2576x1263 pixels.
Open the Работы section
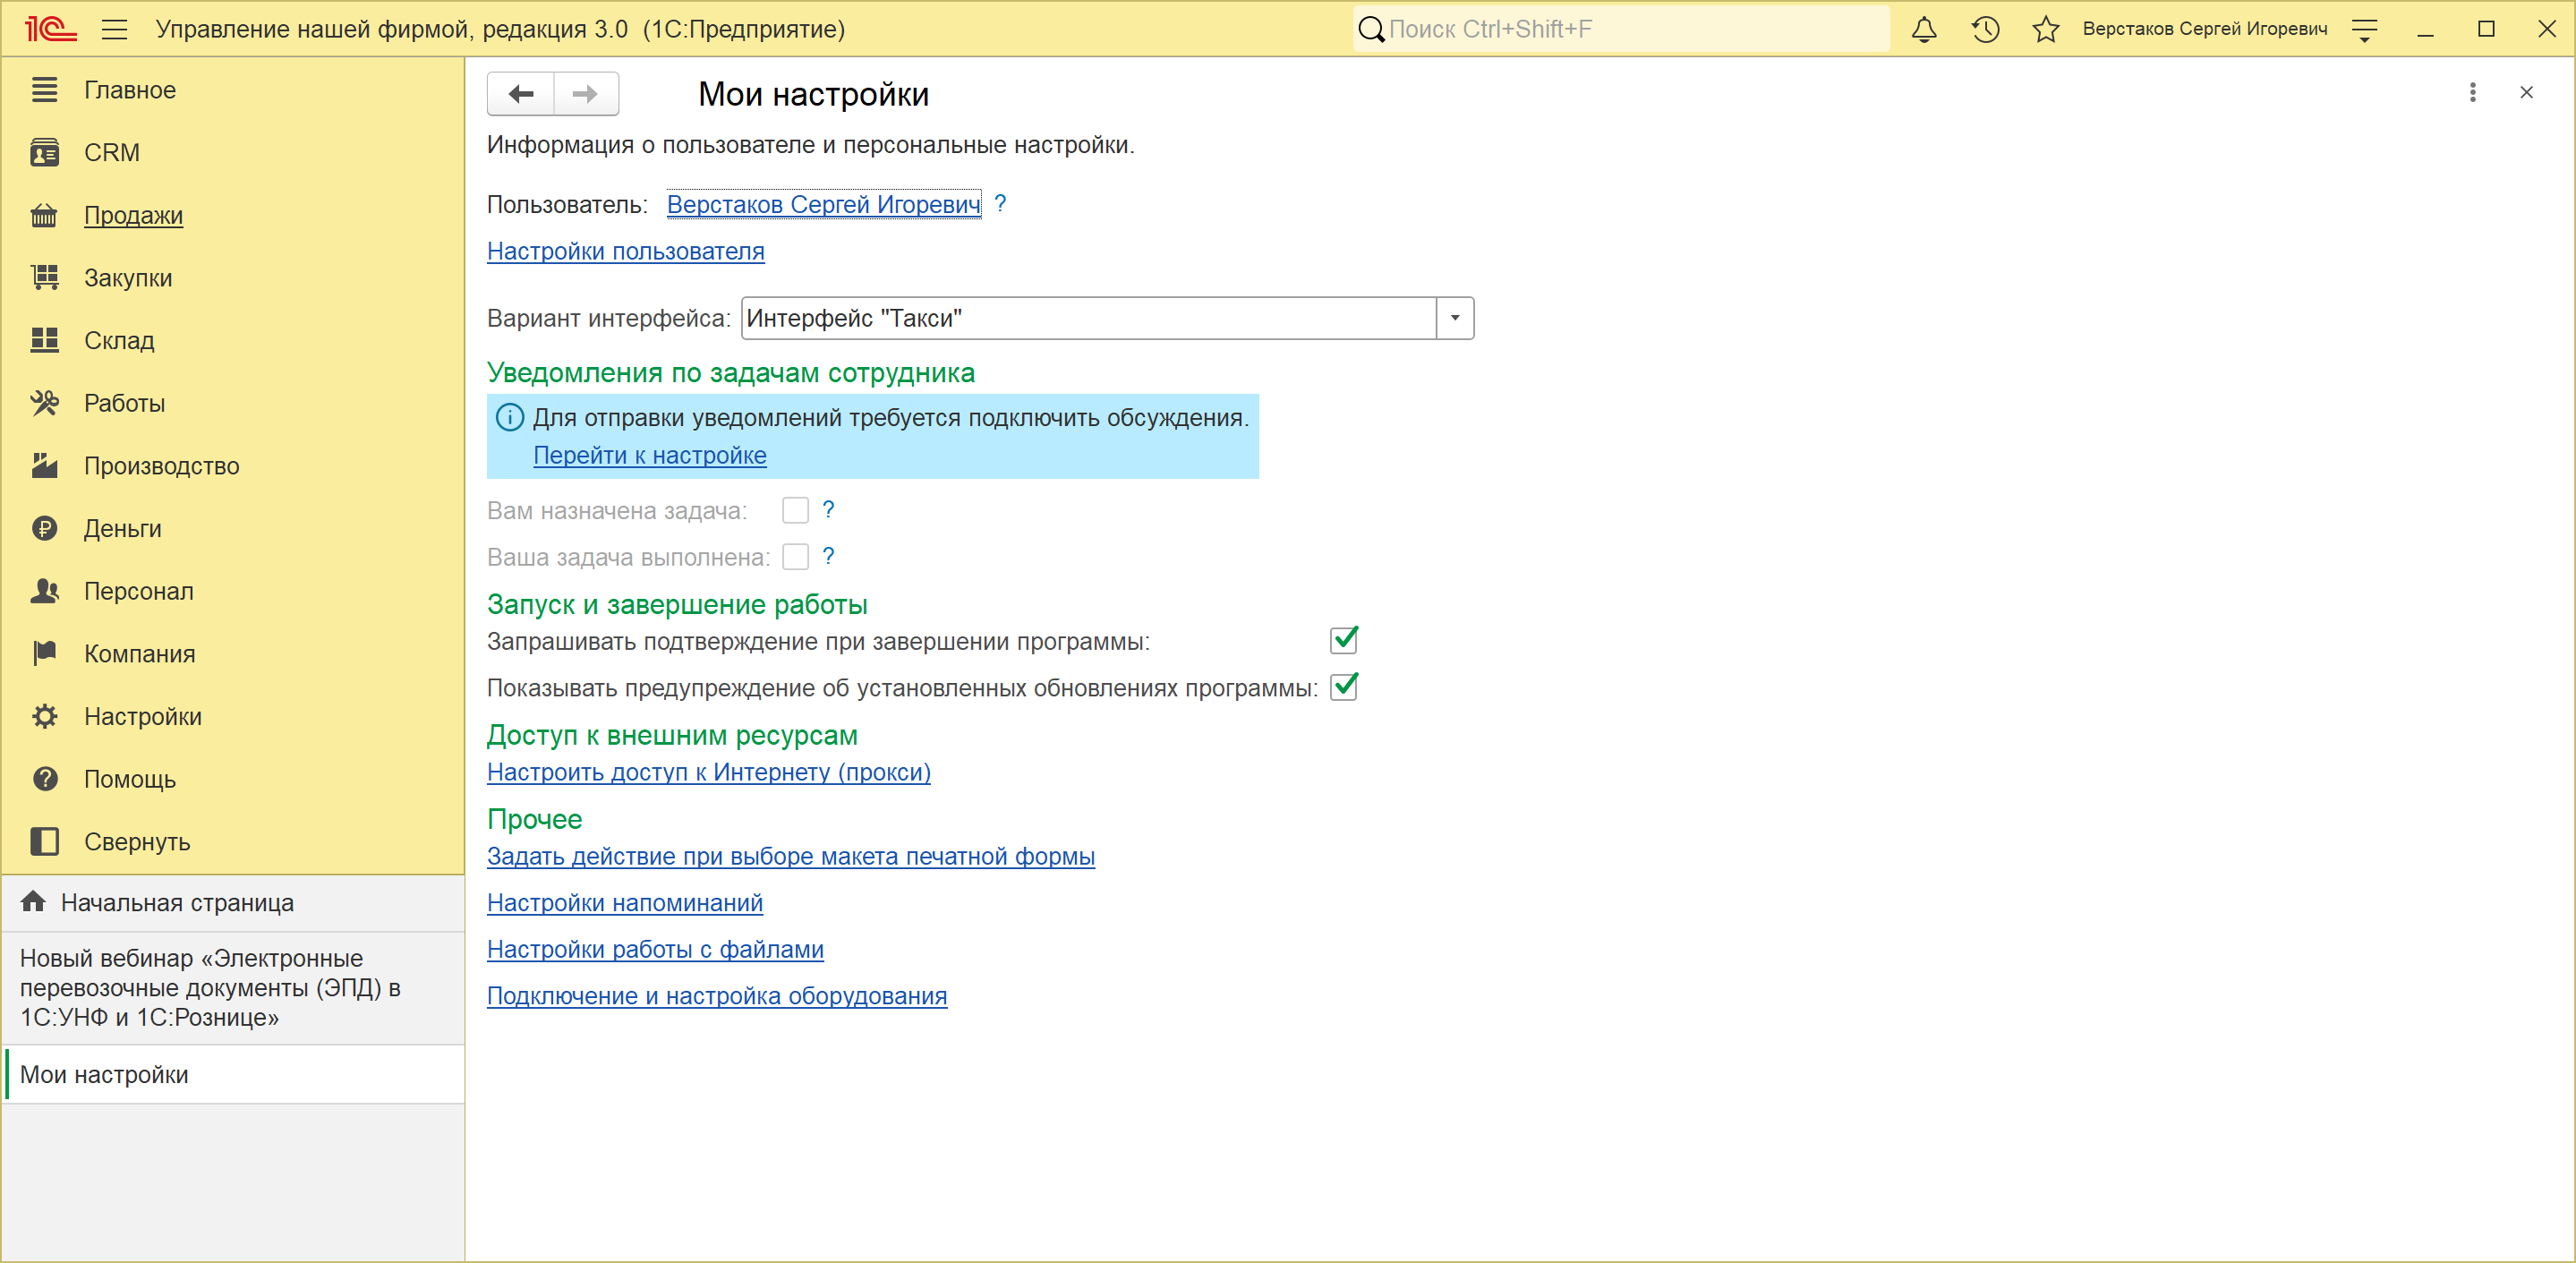(125, 403)
